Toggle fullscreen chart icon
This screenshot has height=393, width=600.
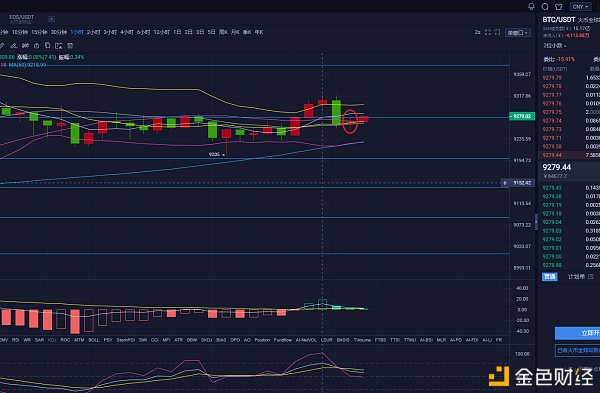pyautogui.click(x=488, y=32)
